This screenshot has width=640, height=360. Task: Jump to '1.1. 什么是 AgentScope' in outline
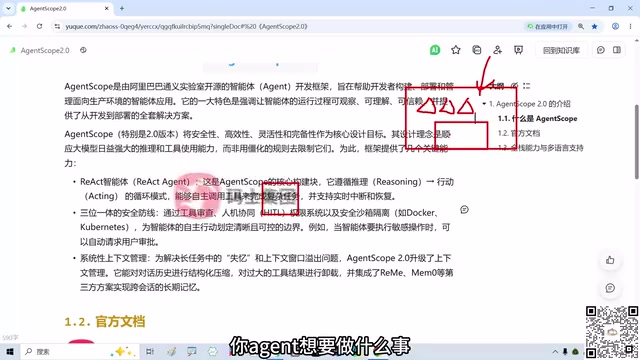[538, 118]
